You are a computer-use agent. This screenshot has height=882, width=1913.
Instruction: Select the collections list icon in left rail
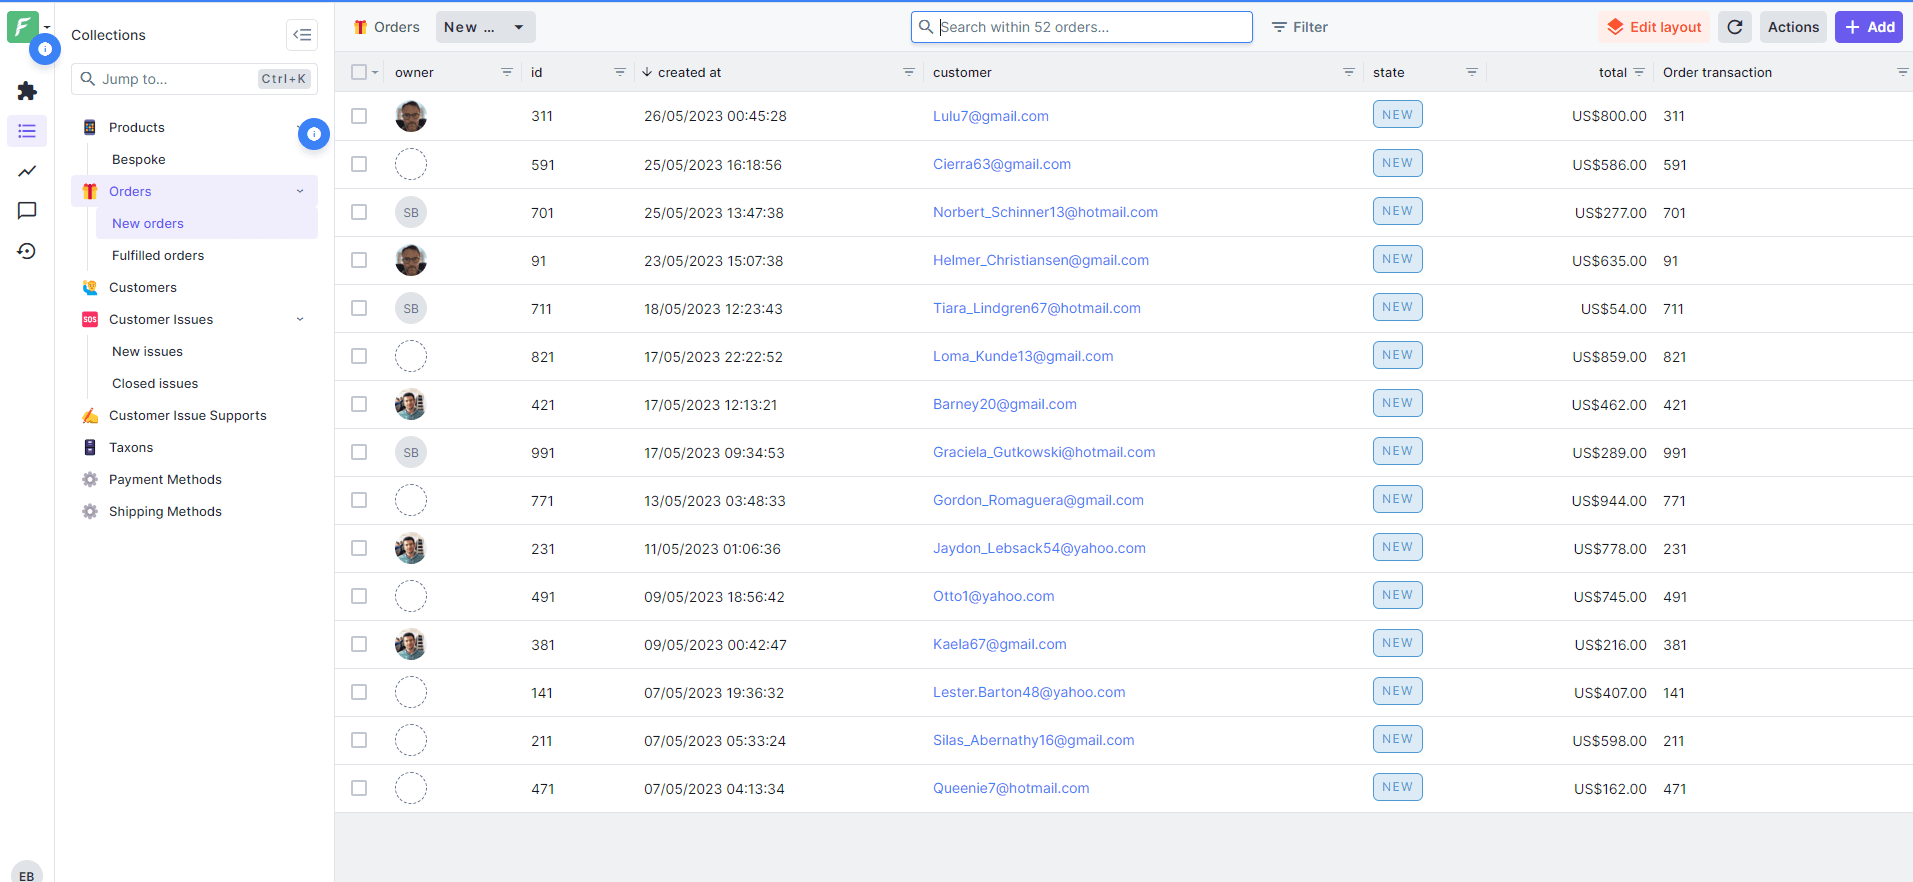click(27, 131)
